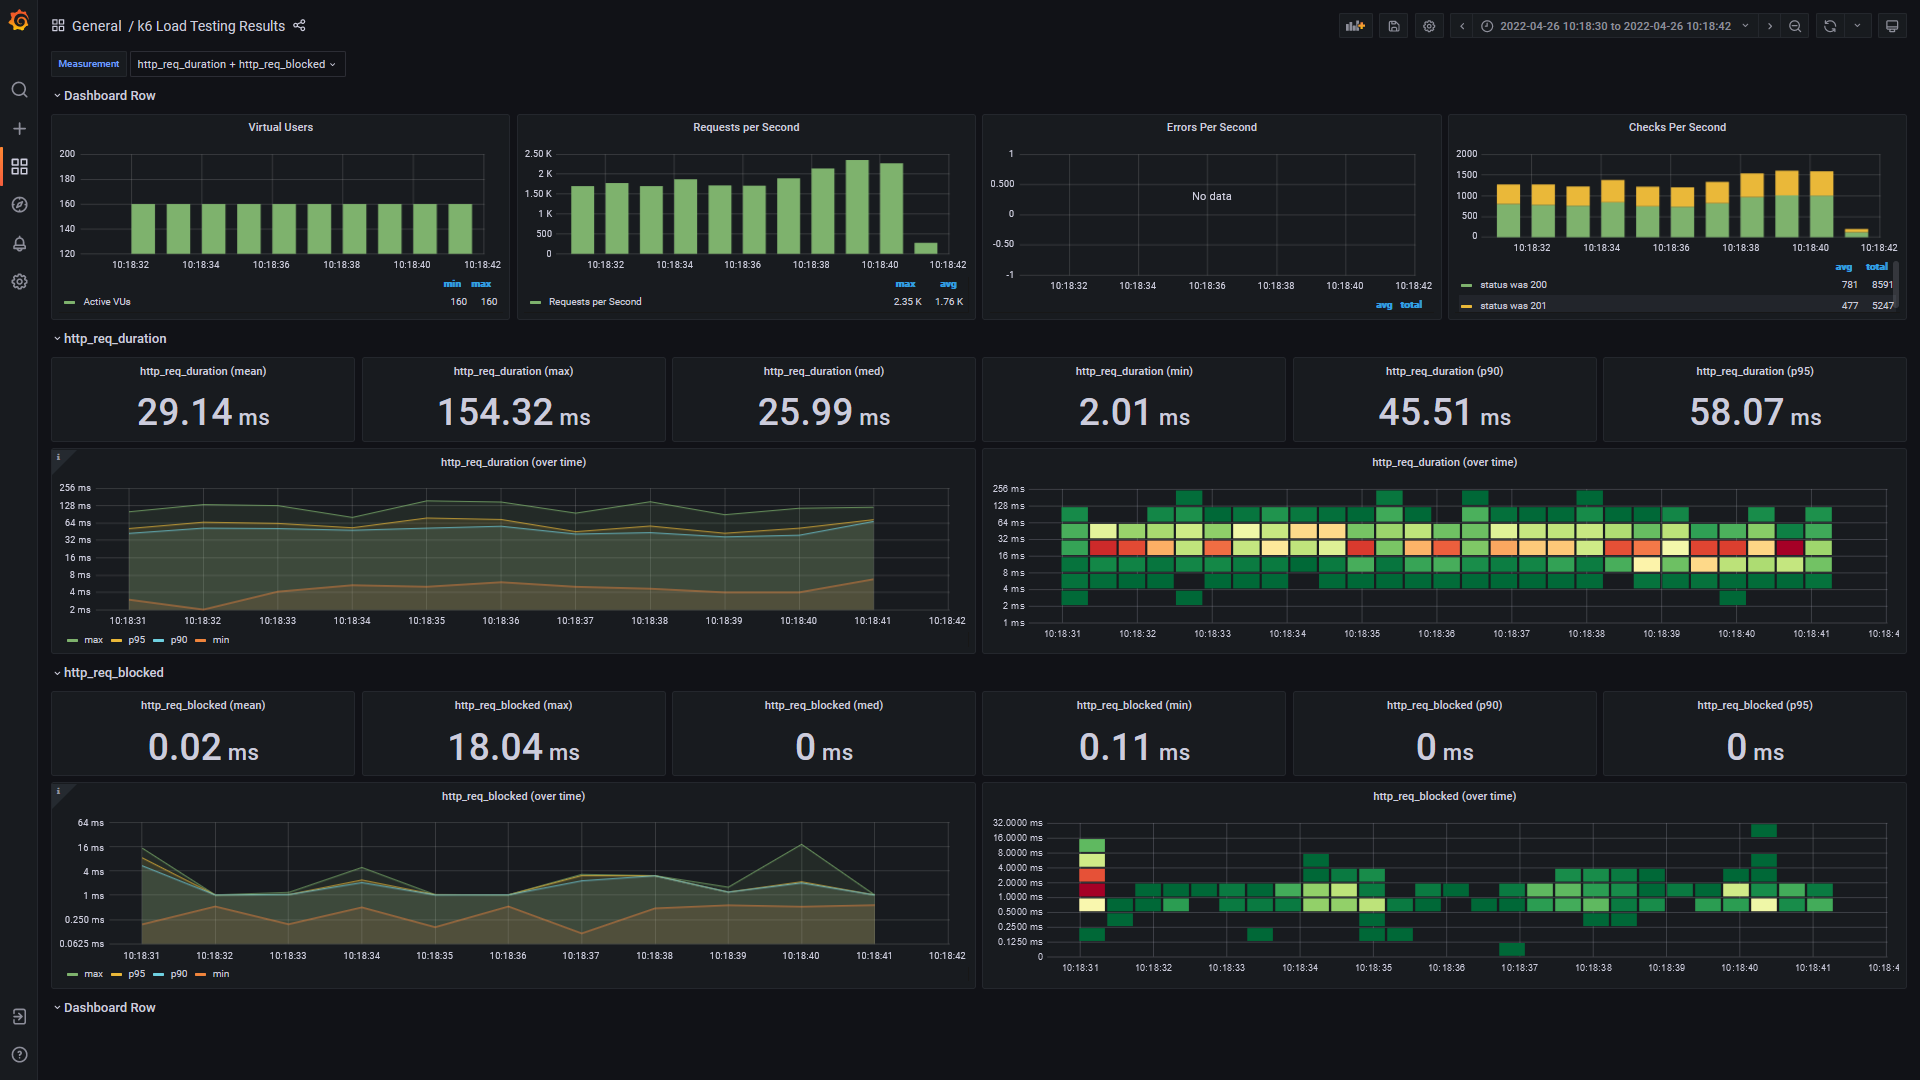
Task: Click the add panel icon
Action: [x=1355, y=26]
